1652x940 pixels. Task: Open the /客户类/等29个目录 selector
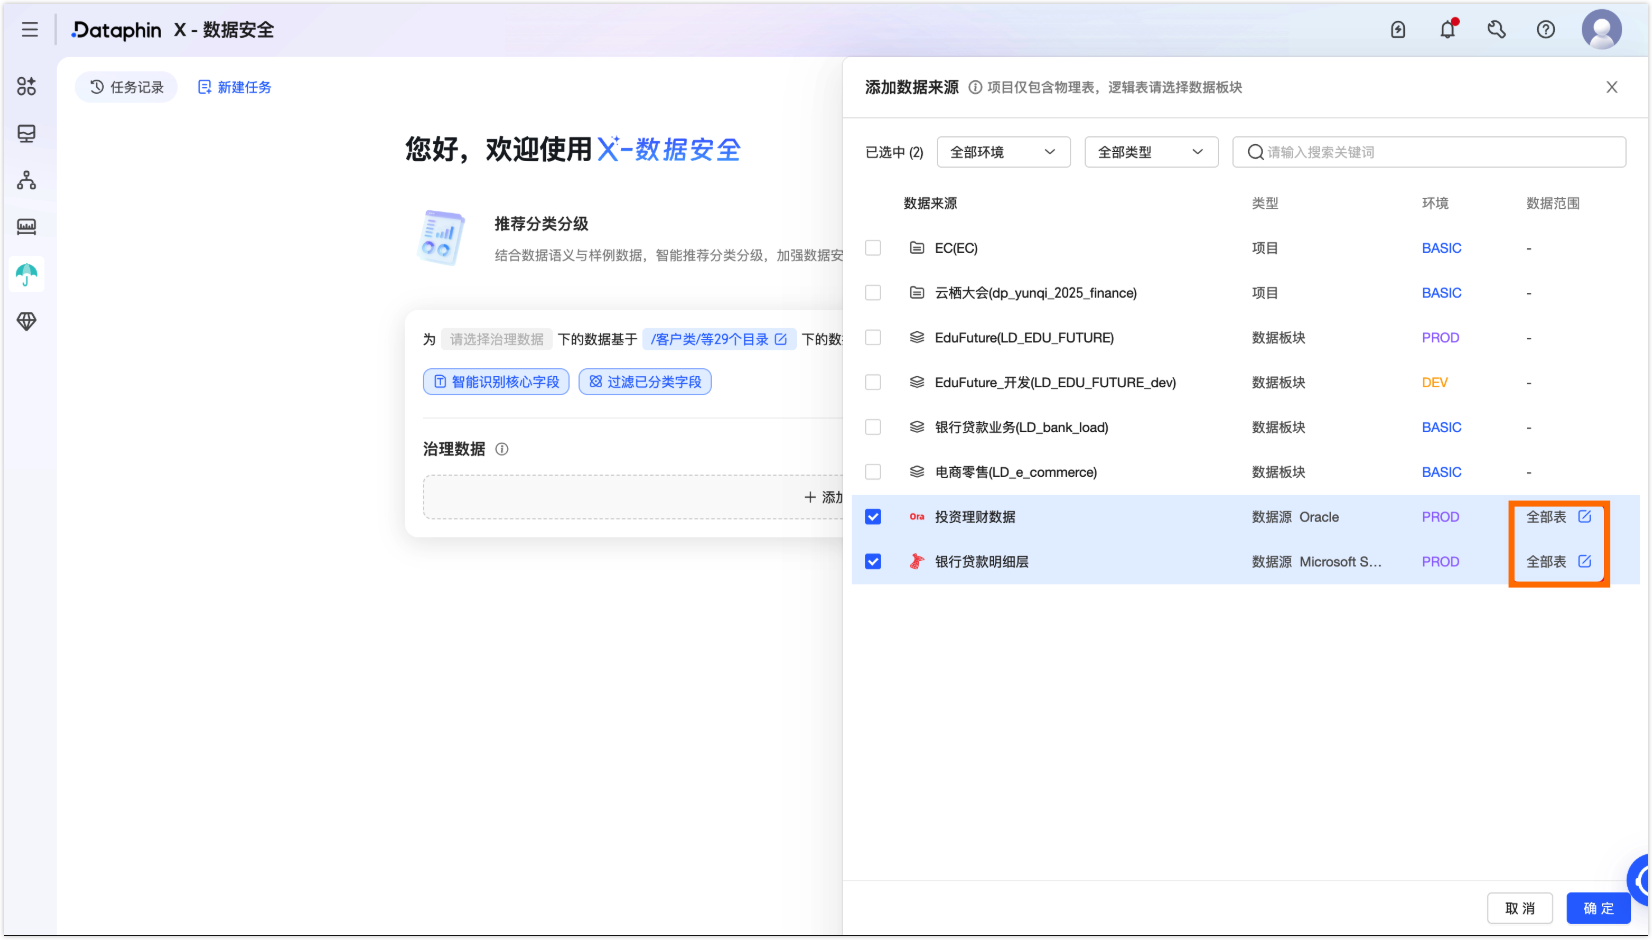click(719, 339)
